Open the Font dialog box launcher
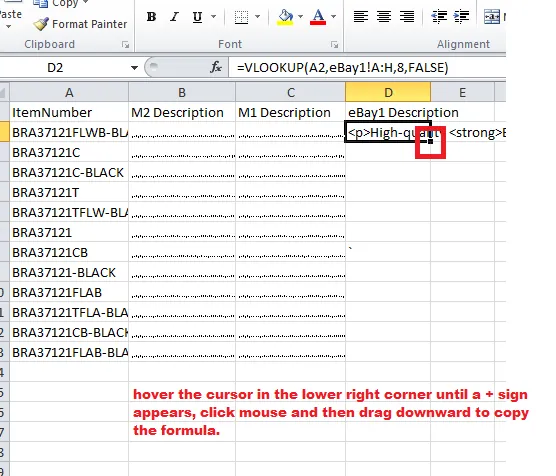This screenshot has height=476, width=556. coord(334,45)
